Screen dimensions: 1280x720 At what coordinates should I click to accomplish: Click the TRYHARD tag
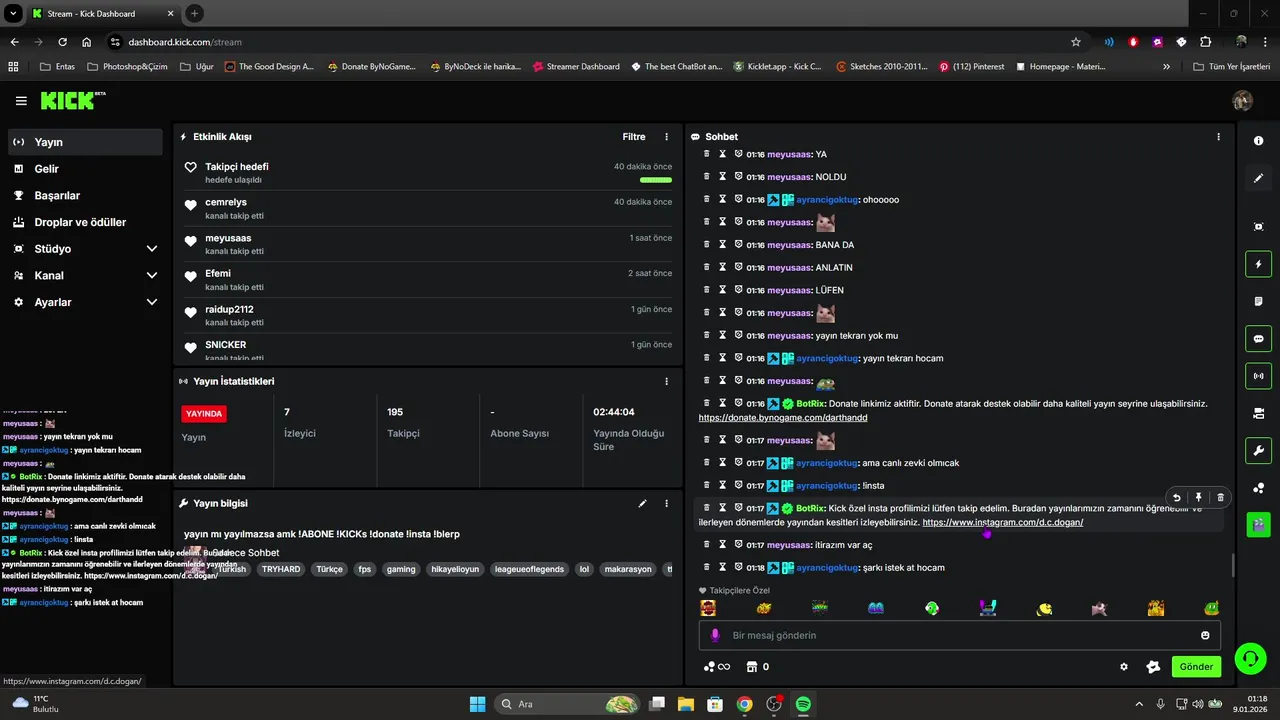(281, 569)
